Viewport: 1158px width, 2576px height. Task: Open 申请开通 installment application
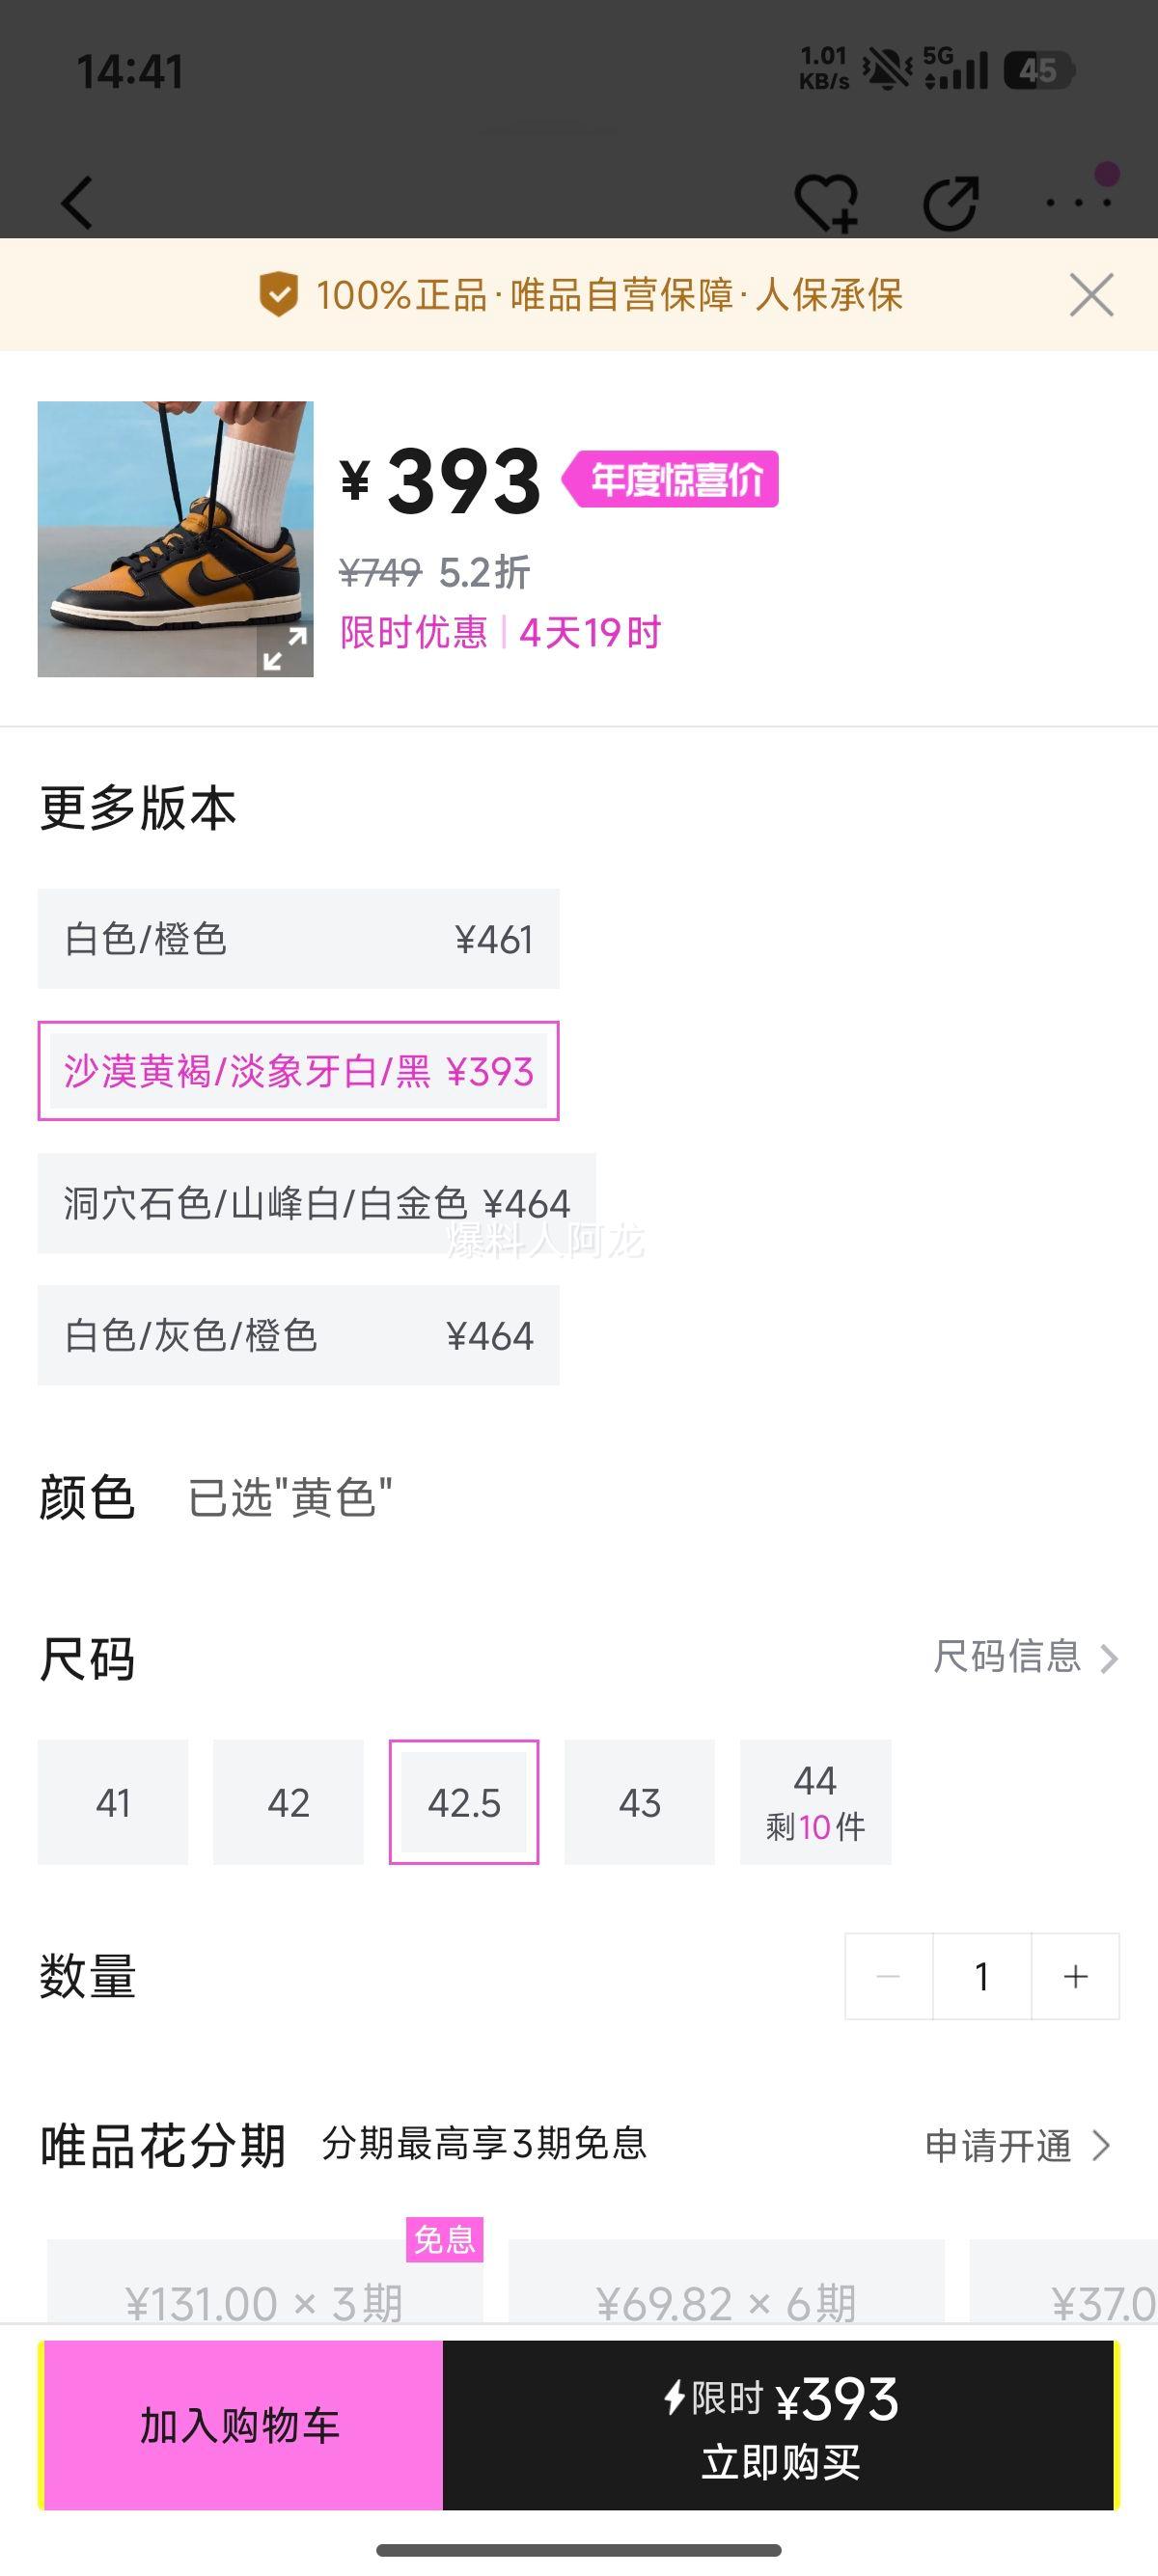click(1017, 2145)
